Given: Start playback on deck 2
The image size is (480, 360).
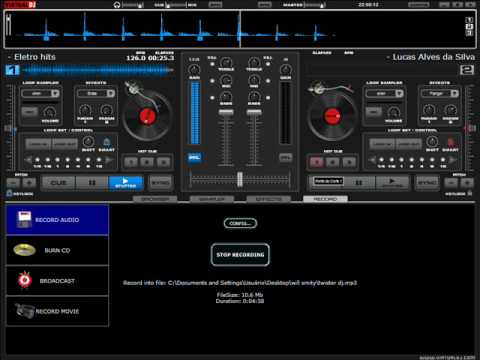Looking at the screenshot, I should click(392, 183).
